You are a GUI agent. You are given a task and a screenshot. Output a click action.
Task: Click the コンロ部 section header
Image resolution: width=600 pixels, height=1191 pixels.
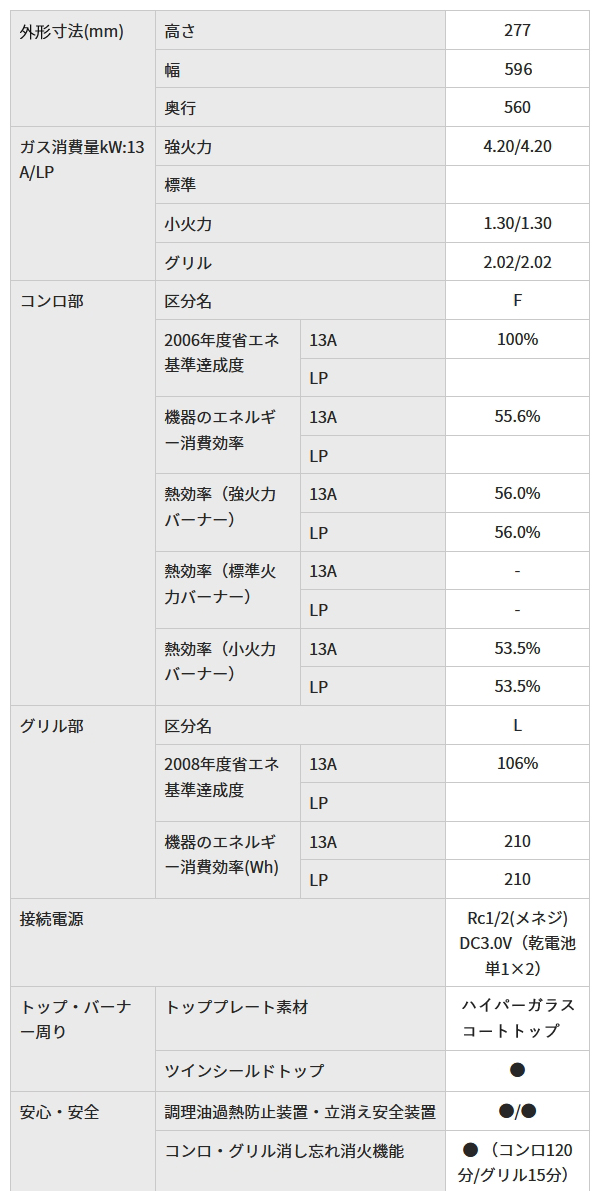click(x=52, y=301)
